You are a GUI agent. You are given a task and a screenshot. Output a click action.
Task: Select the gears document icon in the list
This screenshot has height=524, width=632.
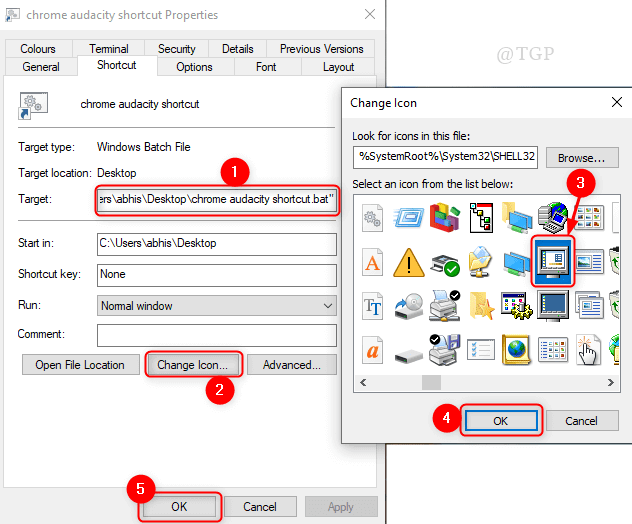point(372,218)
